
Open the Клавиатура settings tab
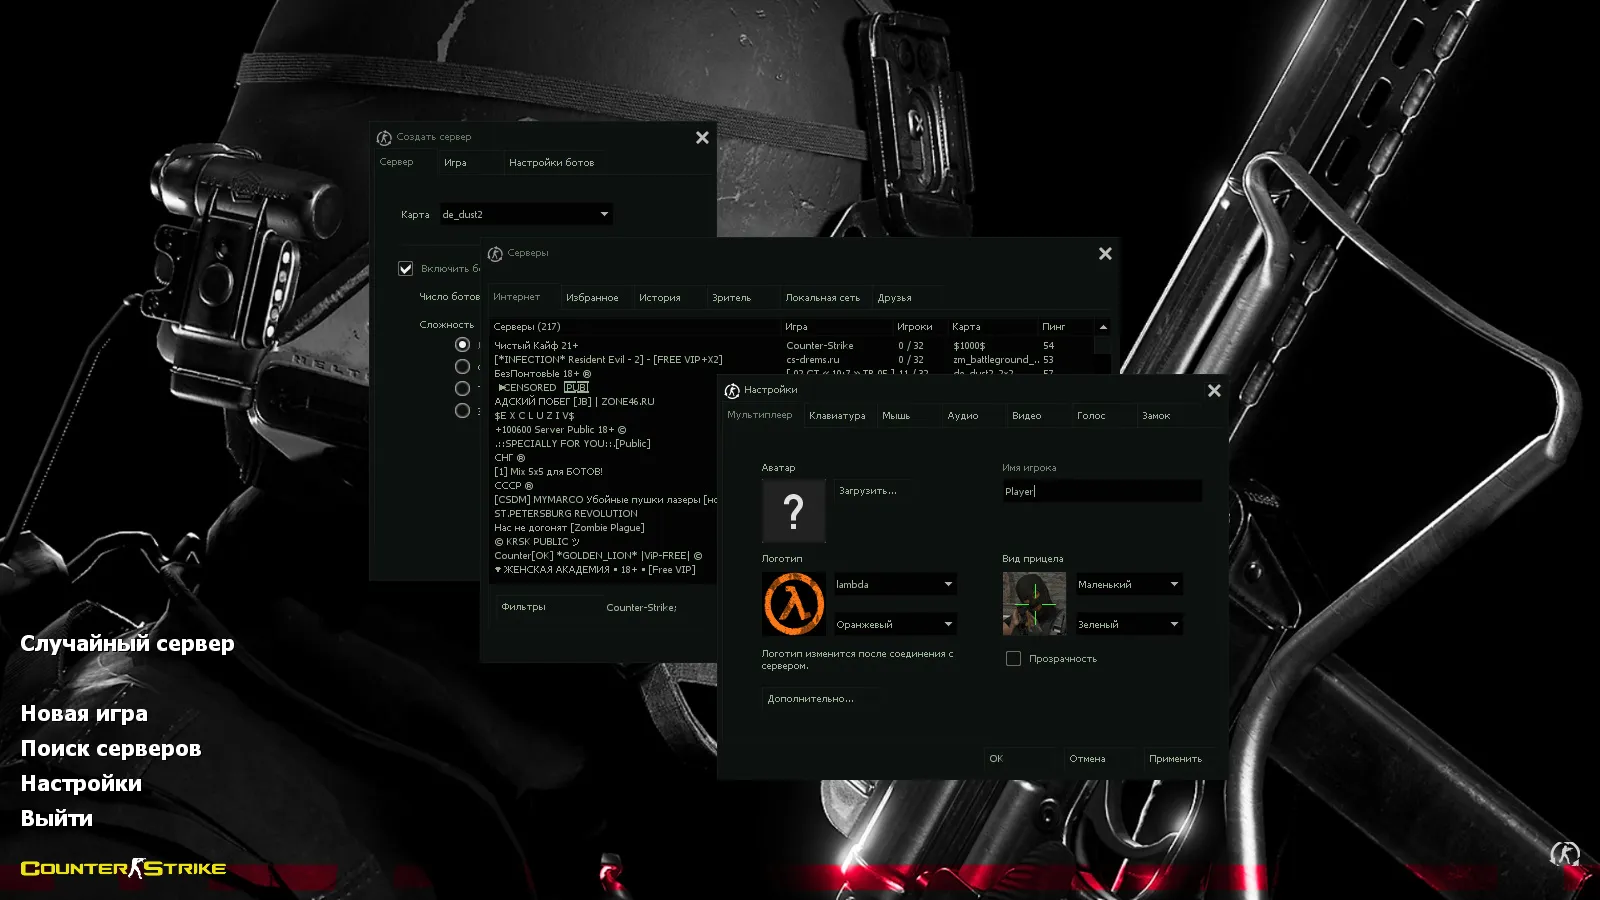tap(839, 415)
